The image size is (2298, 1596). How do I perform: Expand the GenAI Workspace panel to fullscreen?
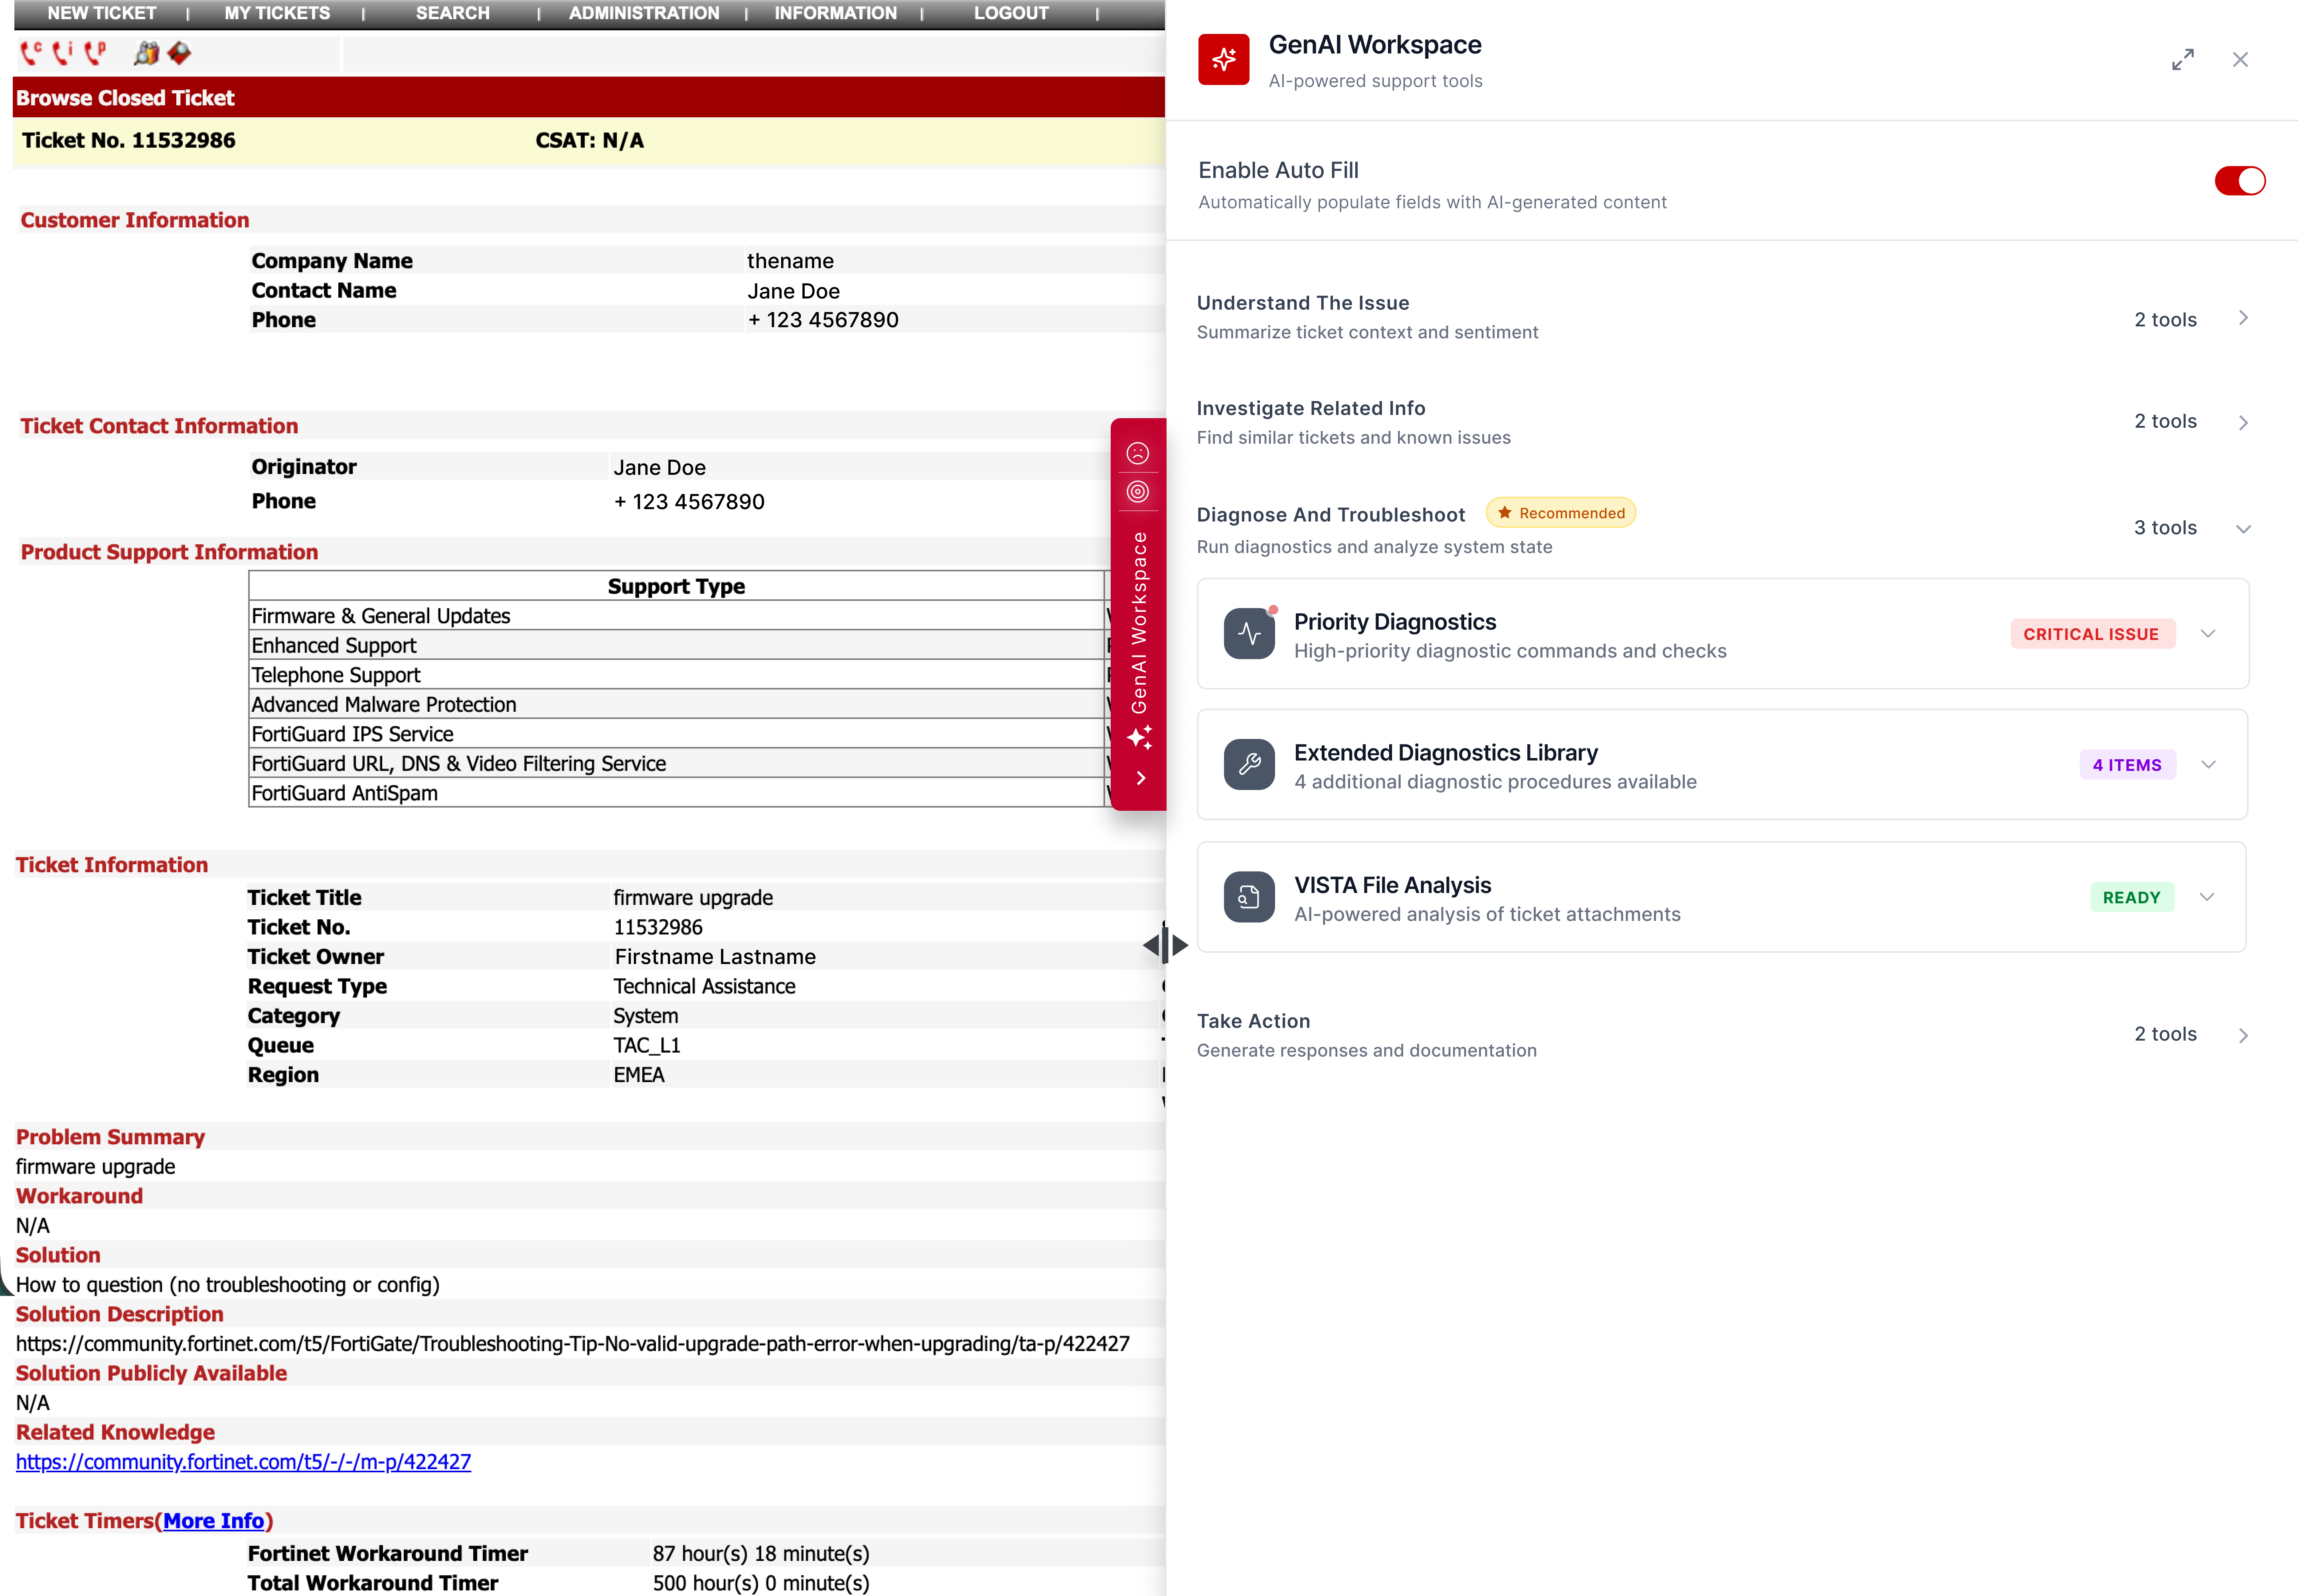[2183, 60]
